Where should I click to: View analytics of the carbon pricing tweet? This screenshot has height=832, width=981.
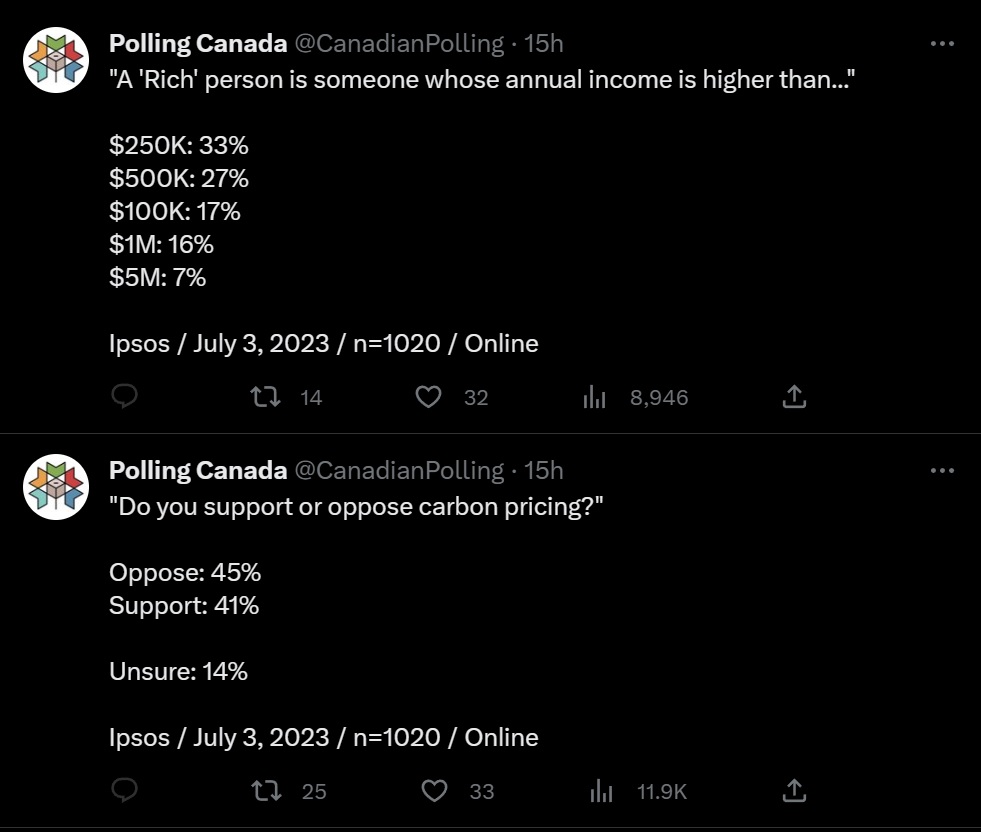click(601, 791)
